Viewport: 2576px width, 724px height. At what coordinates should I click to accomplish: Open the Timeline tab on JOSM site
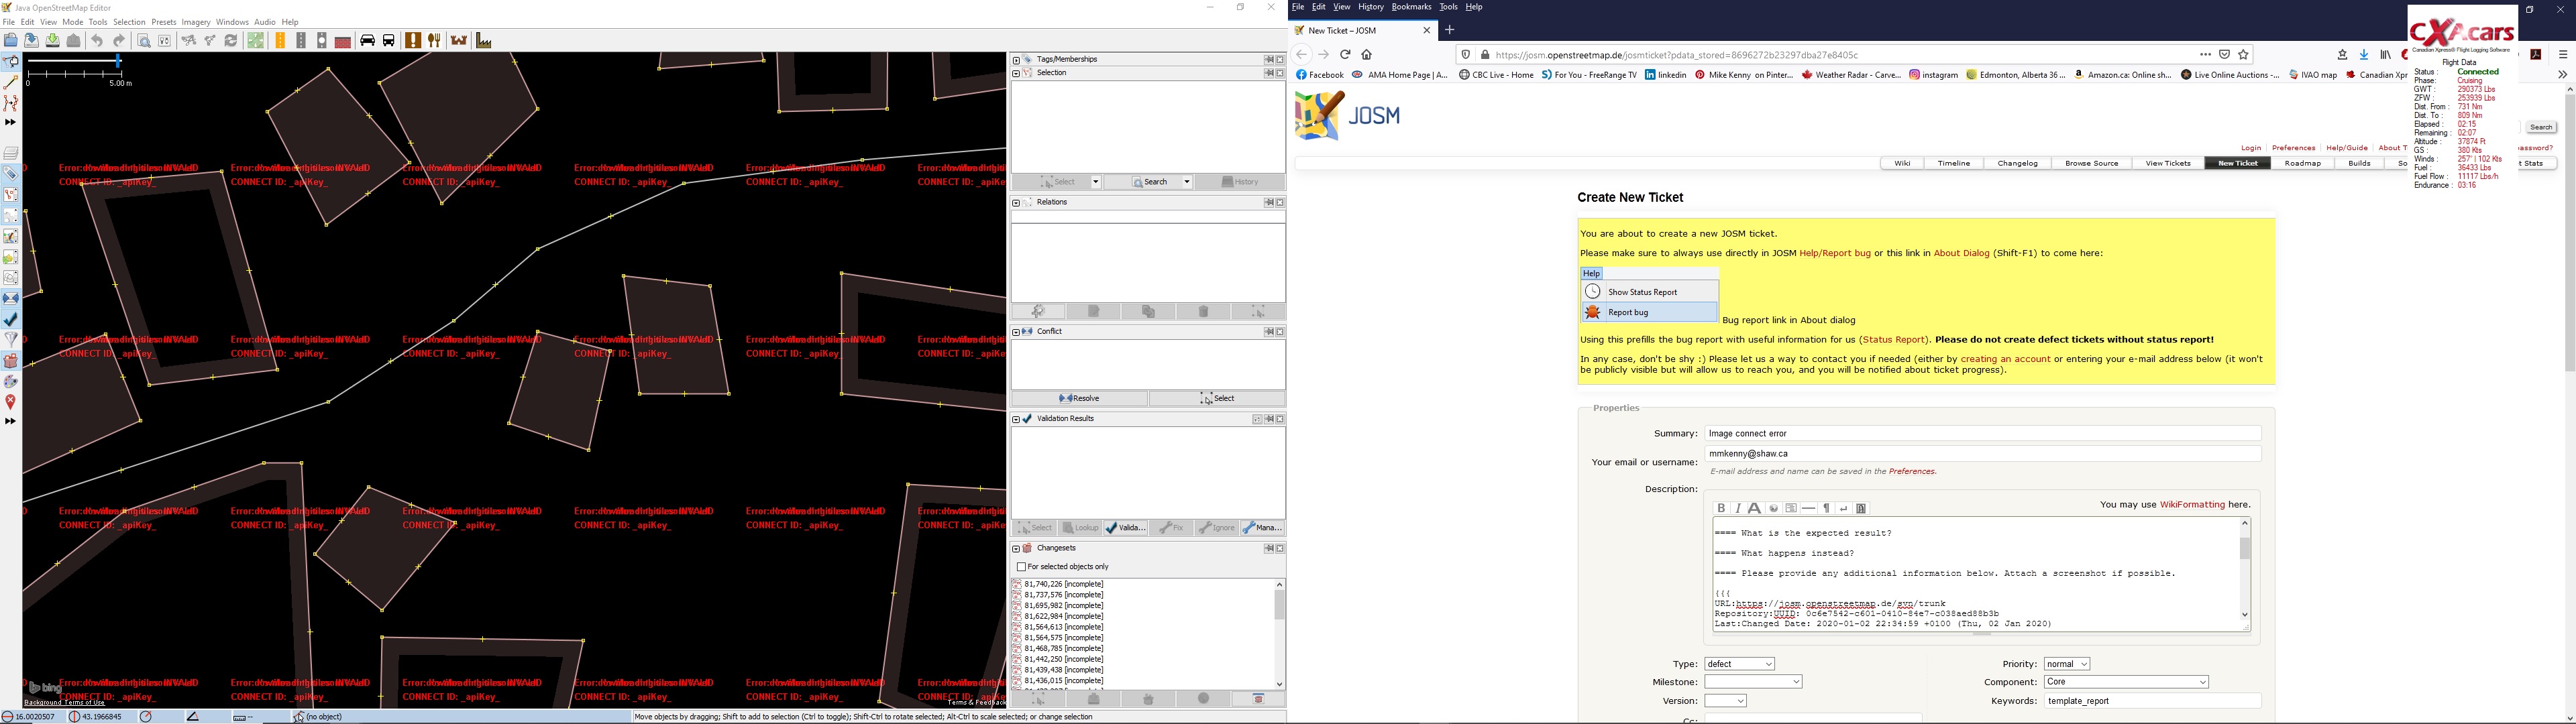pos(1953,163)
